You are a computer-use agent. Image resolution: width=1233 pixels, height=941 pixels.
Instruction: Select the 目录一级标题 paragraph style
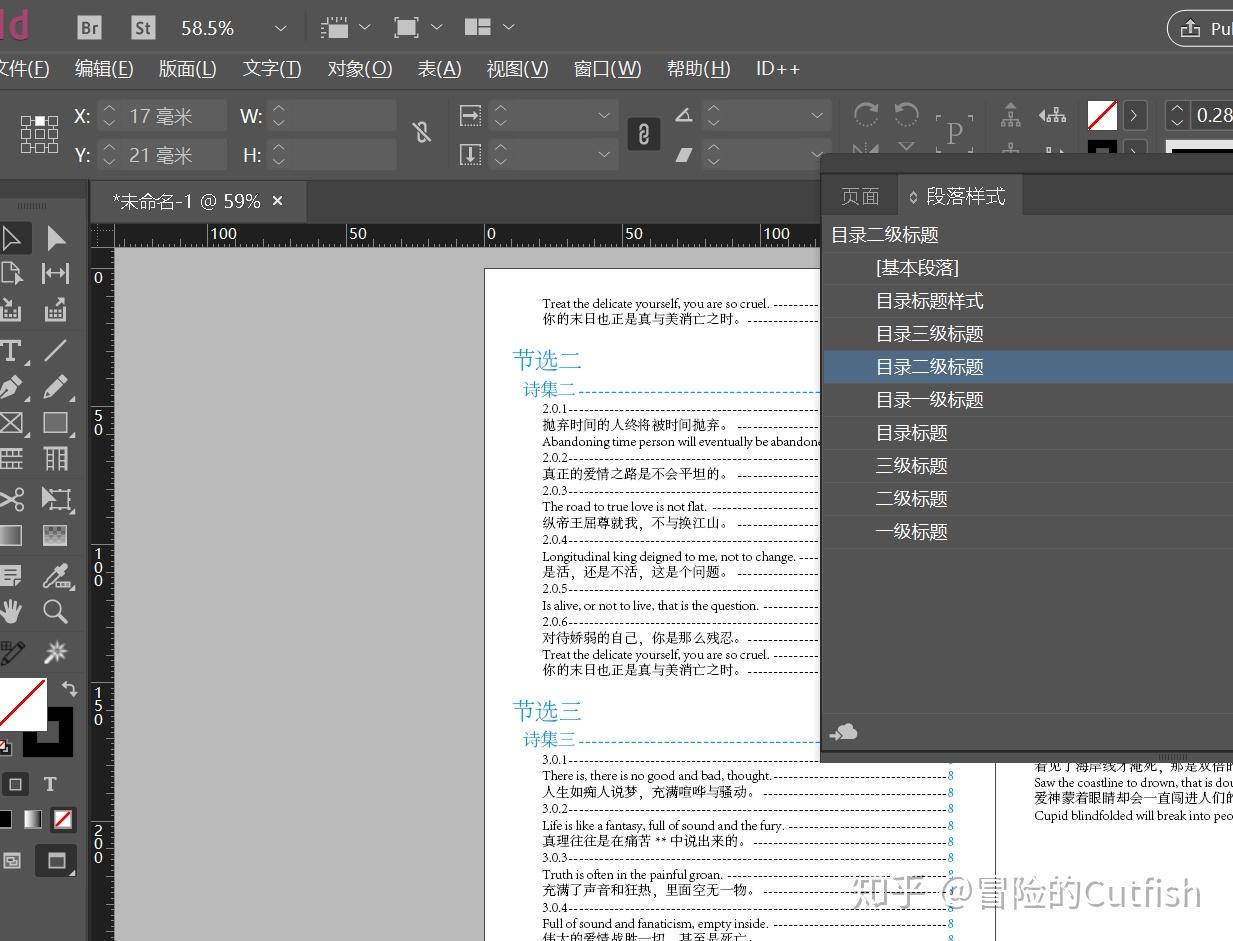tap(928, 399)
